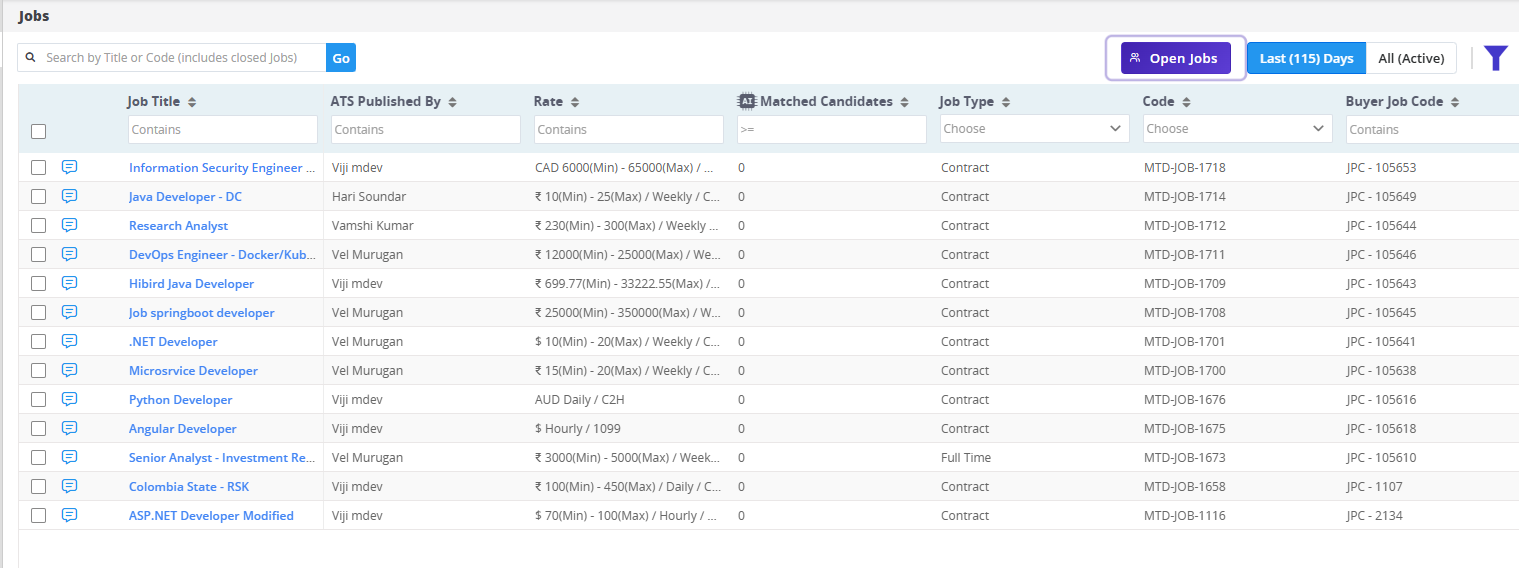The image size is (1519, 568).
Task: Sort by Job Title column arrows
Action: point(192,102)
